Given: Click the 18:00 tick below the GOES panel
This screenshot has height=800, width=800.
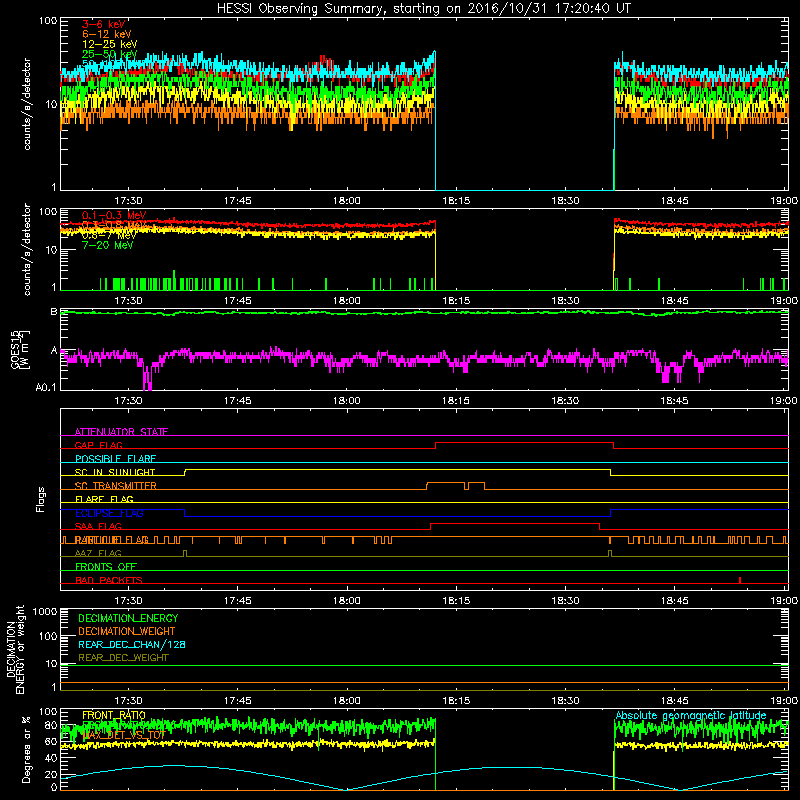Looking at the screenshot, I should pos(347,401).
